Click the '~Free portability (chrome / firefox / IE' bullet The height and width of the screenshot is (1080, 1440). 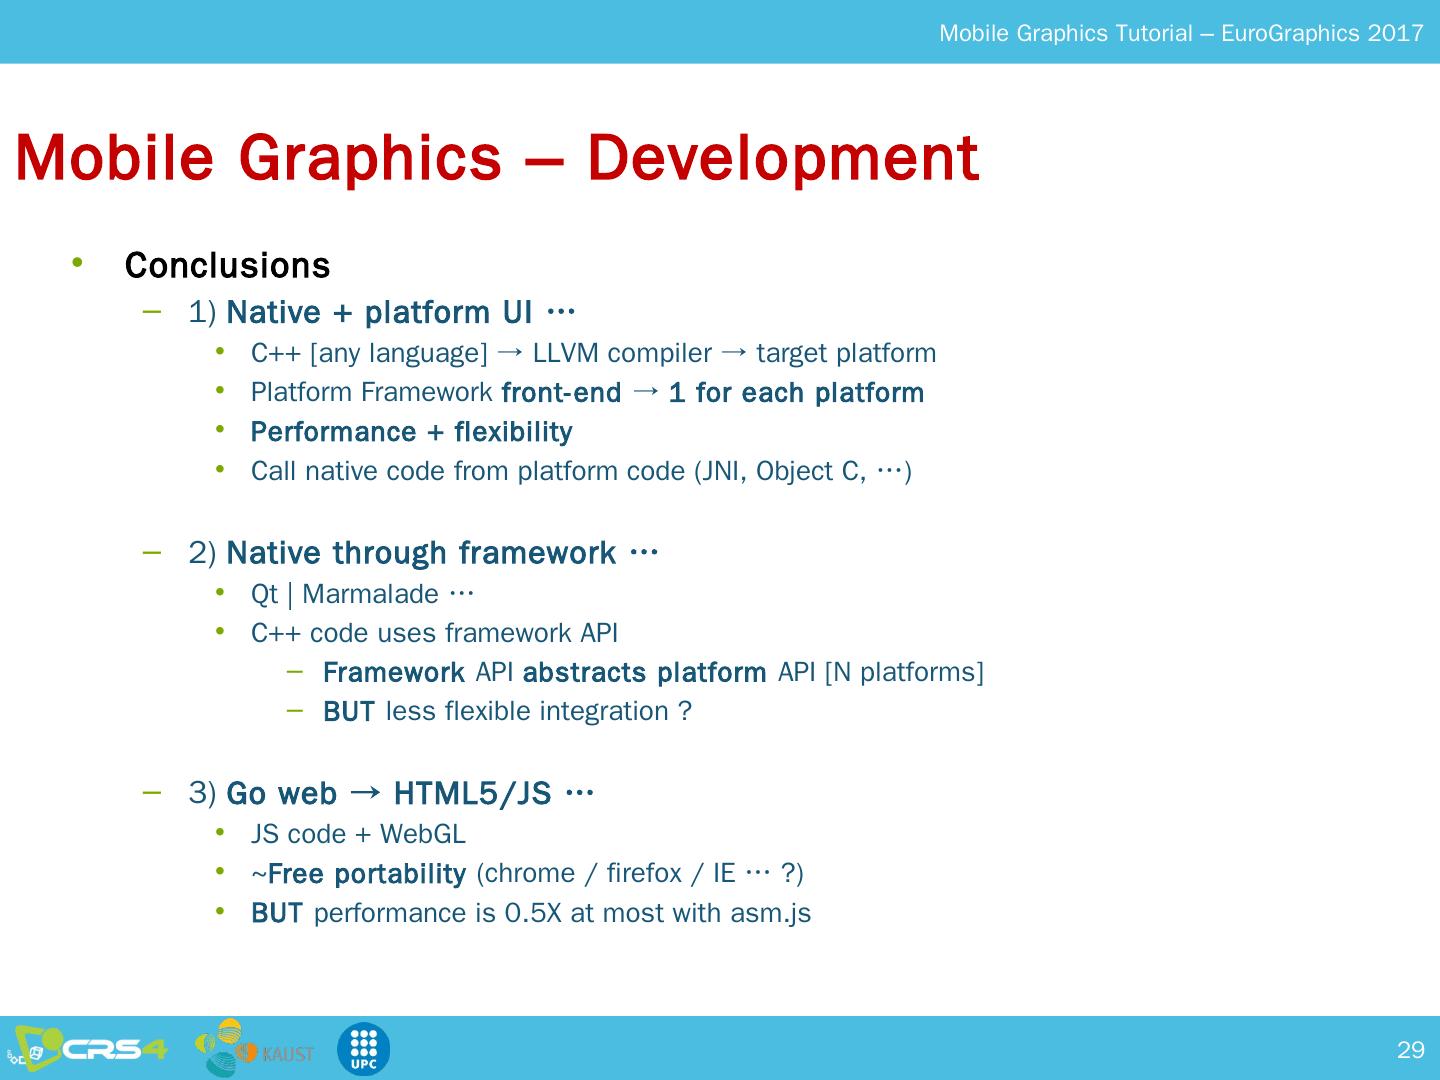(527, 874)
